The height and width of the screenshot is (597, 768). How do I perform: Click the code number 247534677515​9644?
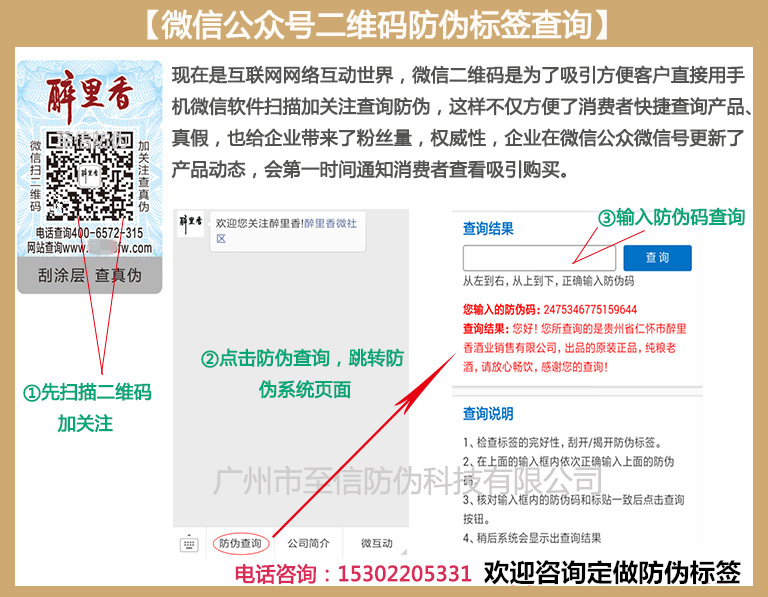point(590,310)
